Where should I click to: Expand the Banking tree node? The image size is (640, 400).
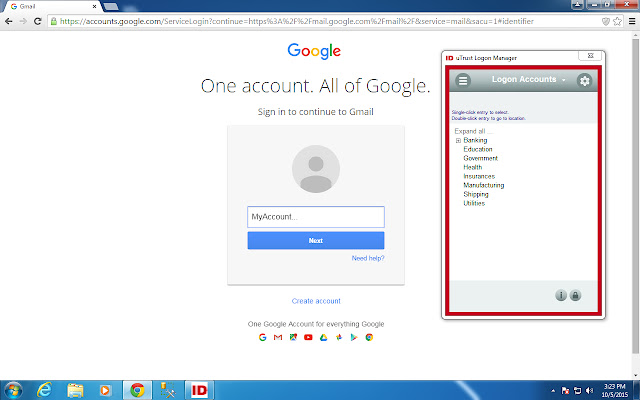[x=458, y=140]
